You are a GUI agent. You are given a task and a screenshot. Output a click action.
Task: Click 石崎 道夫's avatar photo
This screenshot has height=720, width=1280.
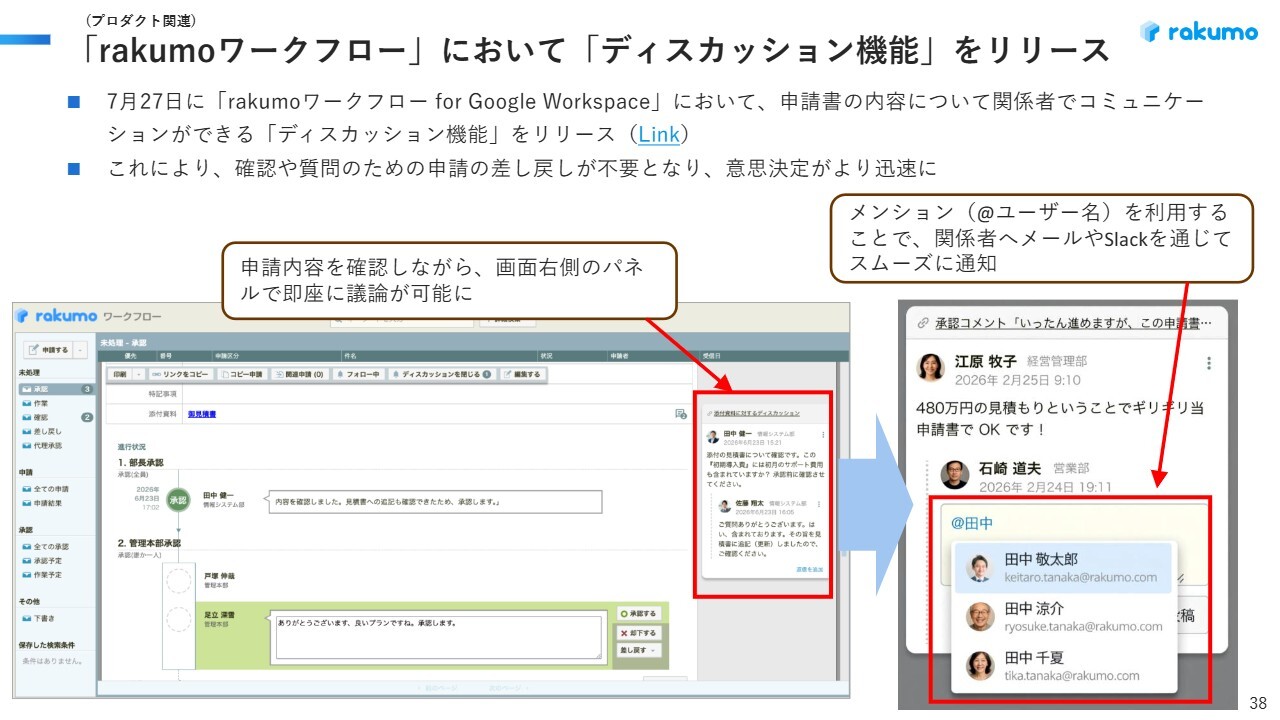point(955,475)
